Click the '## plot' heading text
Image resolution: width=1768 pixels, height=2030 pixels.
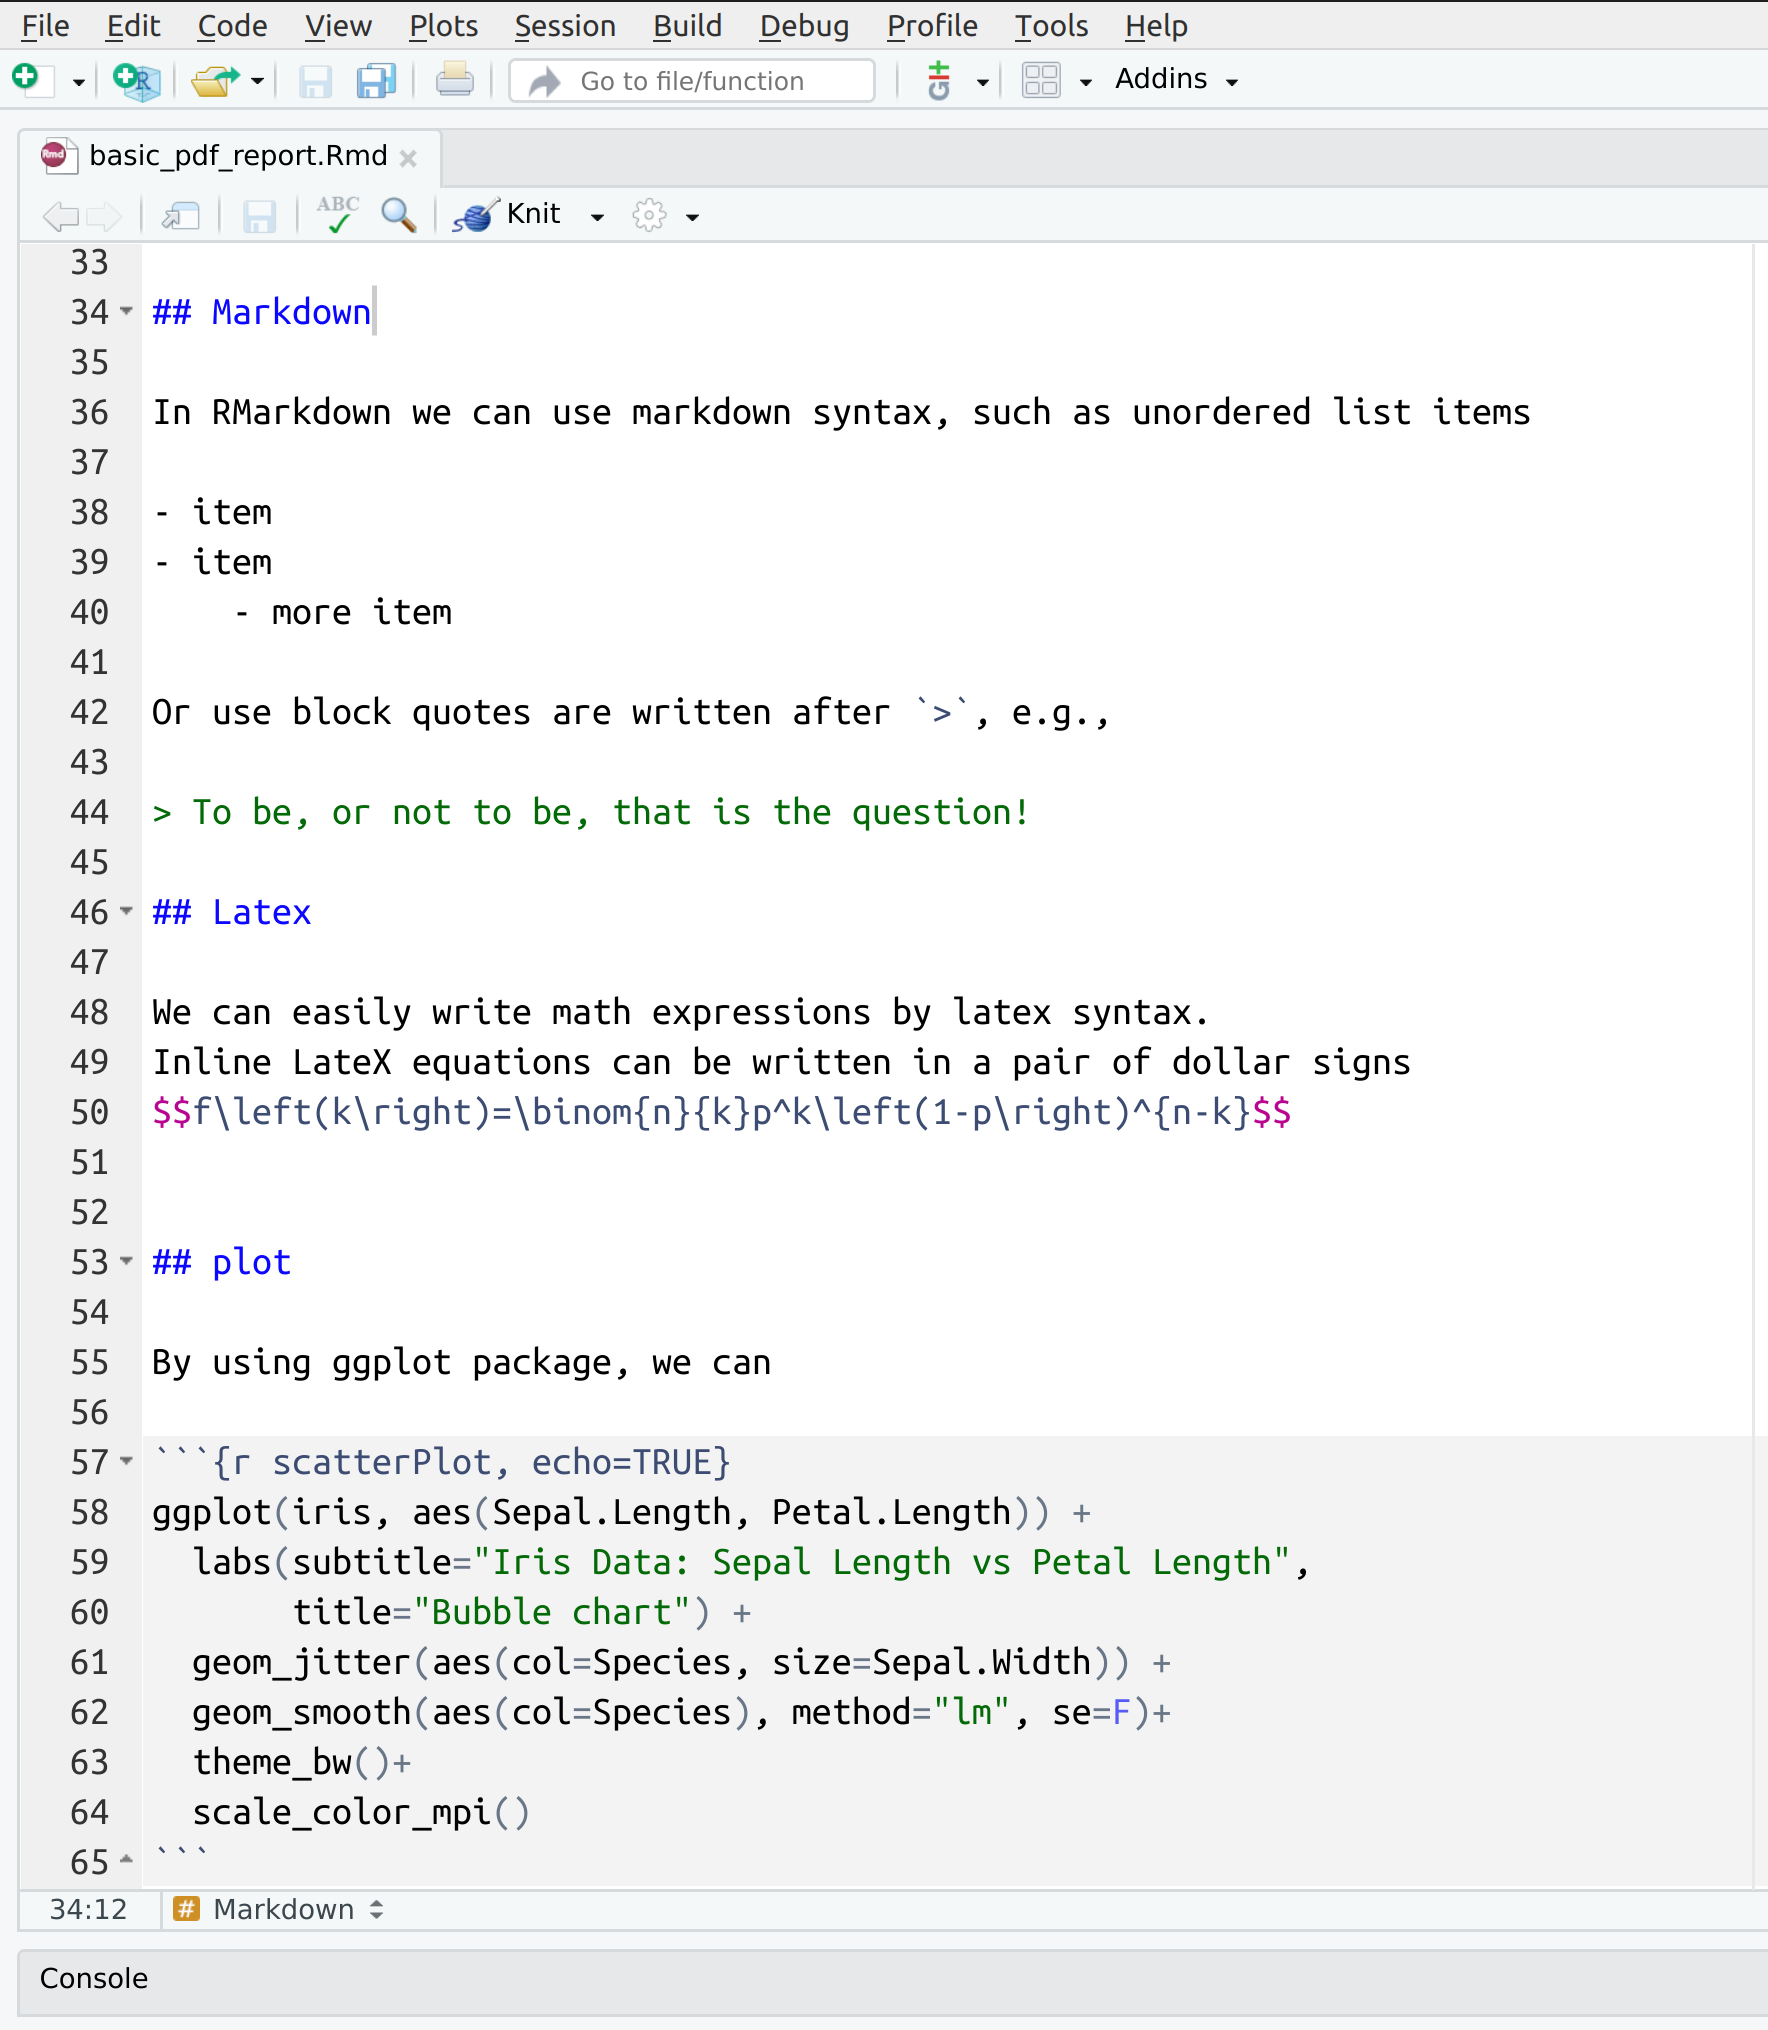tap(221, 1263)
